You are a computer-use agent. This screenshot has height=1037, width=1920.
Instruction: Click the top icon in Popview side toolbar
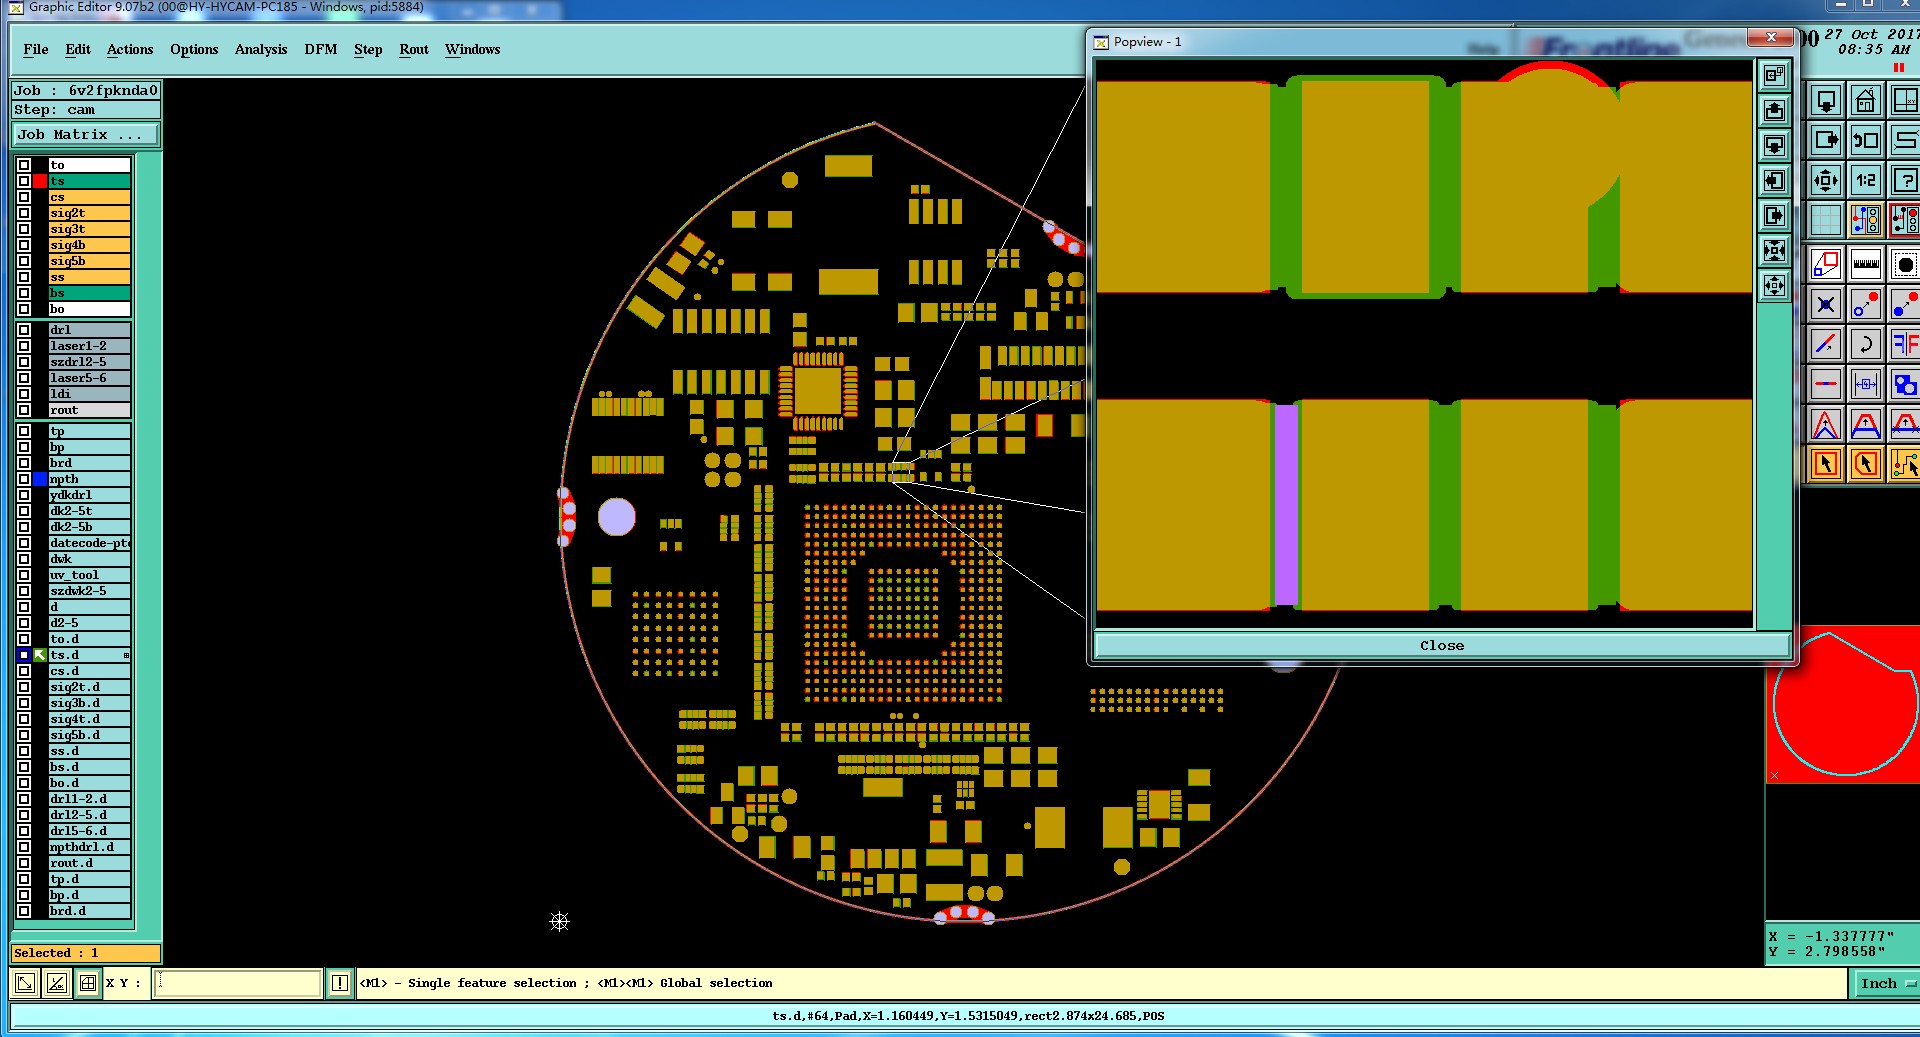pyautogui.click(x=1774, y=76)
